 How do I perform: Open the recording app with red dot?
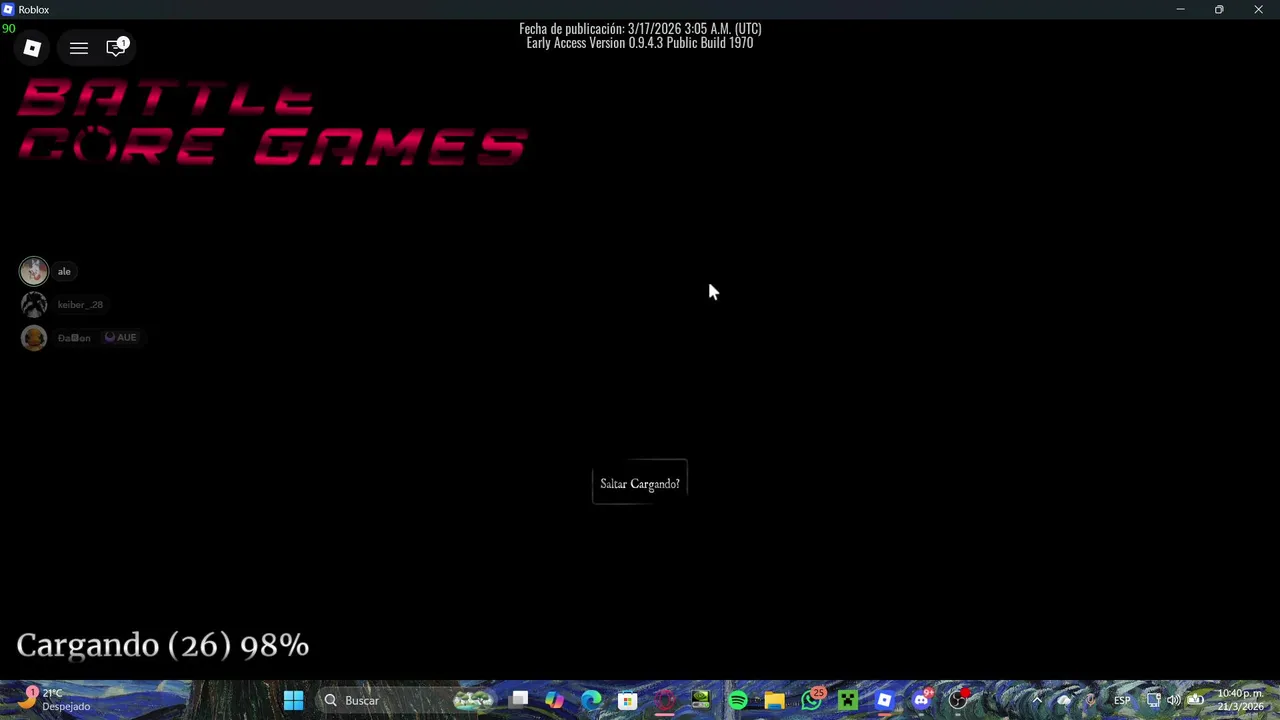pos(958,700)
